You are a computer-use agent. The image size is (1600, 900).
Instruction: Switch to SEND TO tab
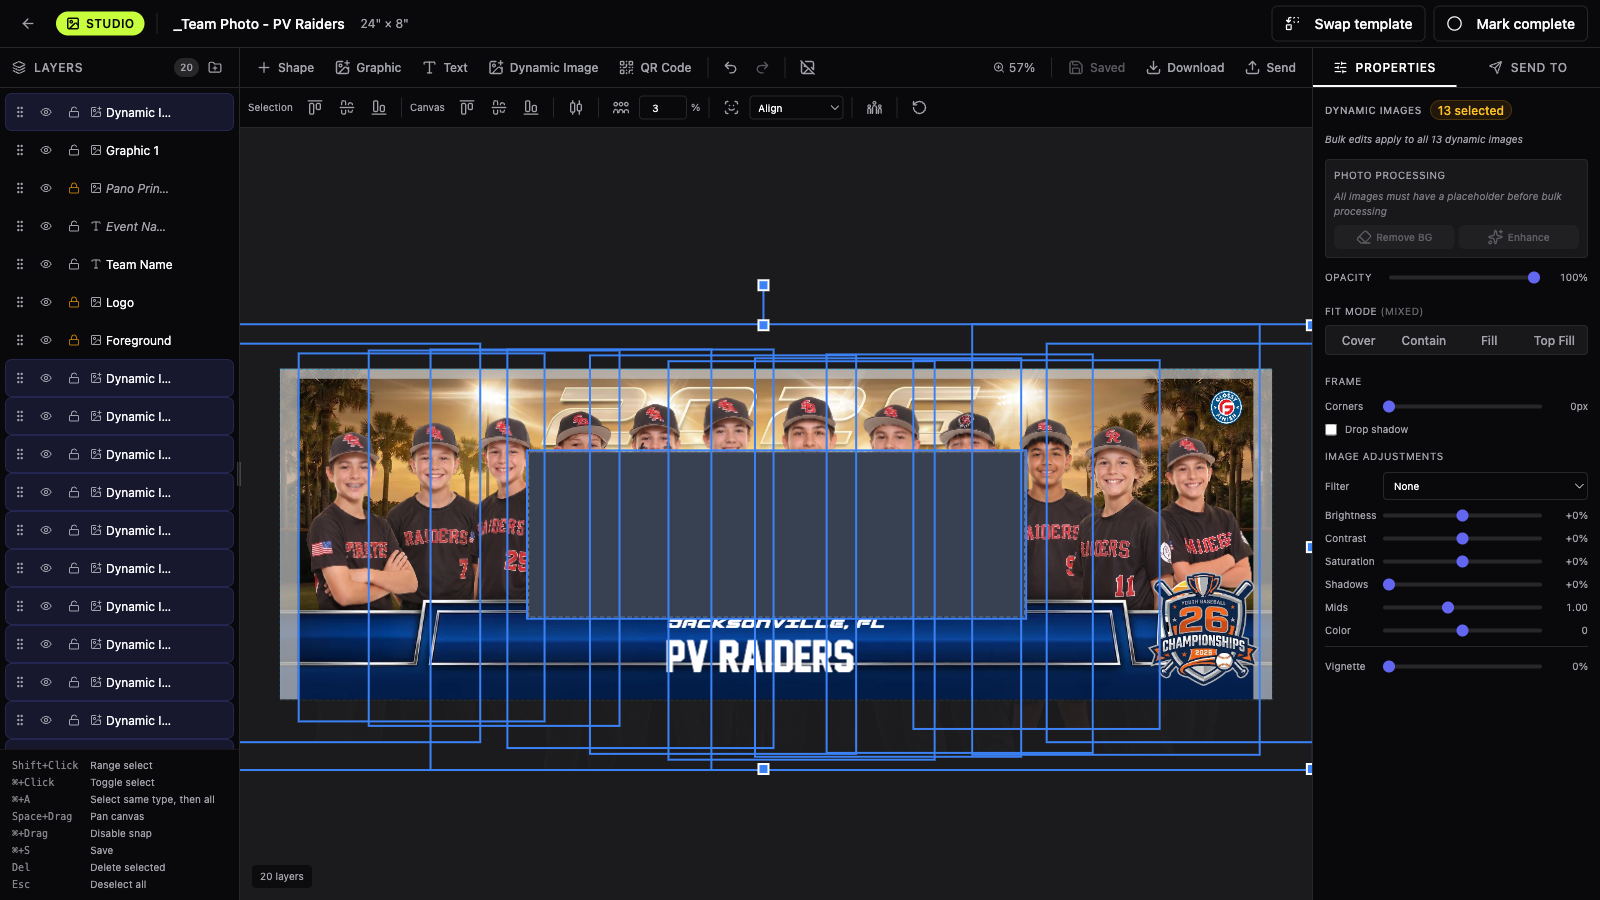[x=1528, y=67]
